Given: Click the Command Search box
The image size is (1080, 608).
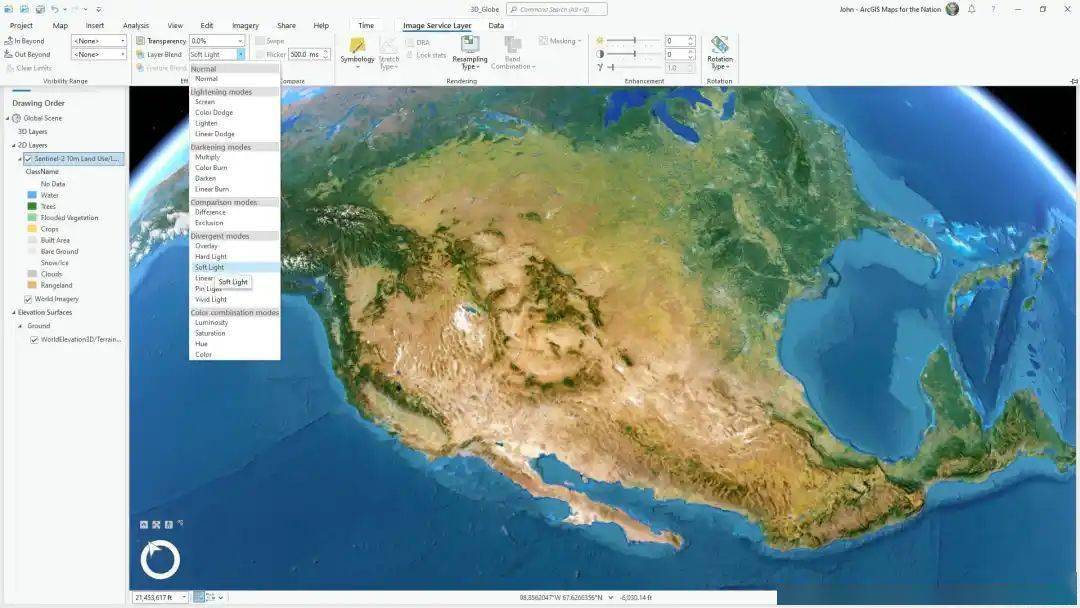Looking at the screenshot, I should (557, 9).
